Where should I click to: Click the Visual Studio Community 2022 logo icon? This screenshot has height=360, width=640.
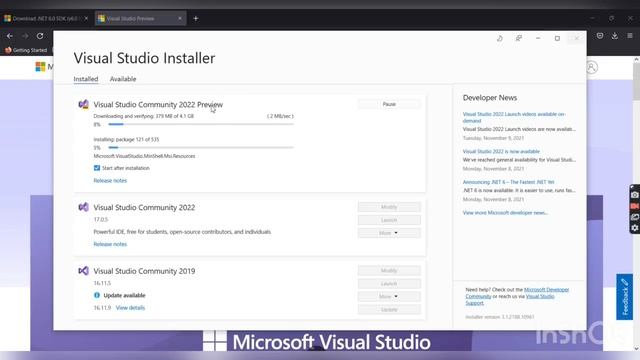point(84,207)
